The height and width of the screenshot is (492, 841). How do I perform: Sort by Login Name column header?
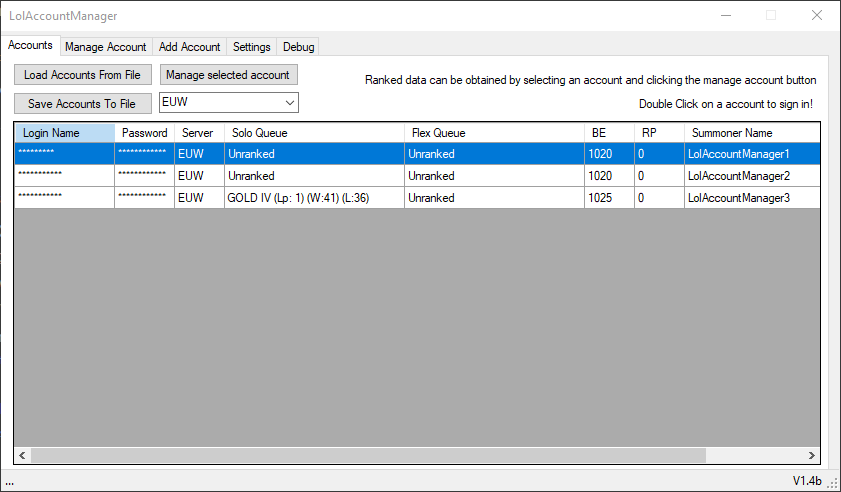tap(65, 133)
